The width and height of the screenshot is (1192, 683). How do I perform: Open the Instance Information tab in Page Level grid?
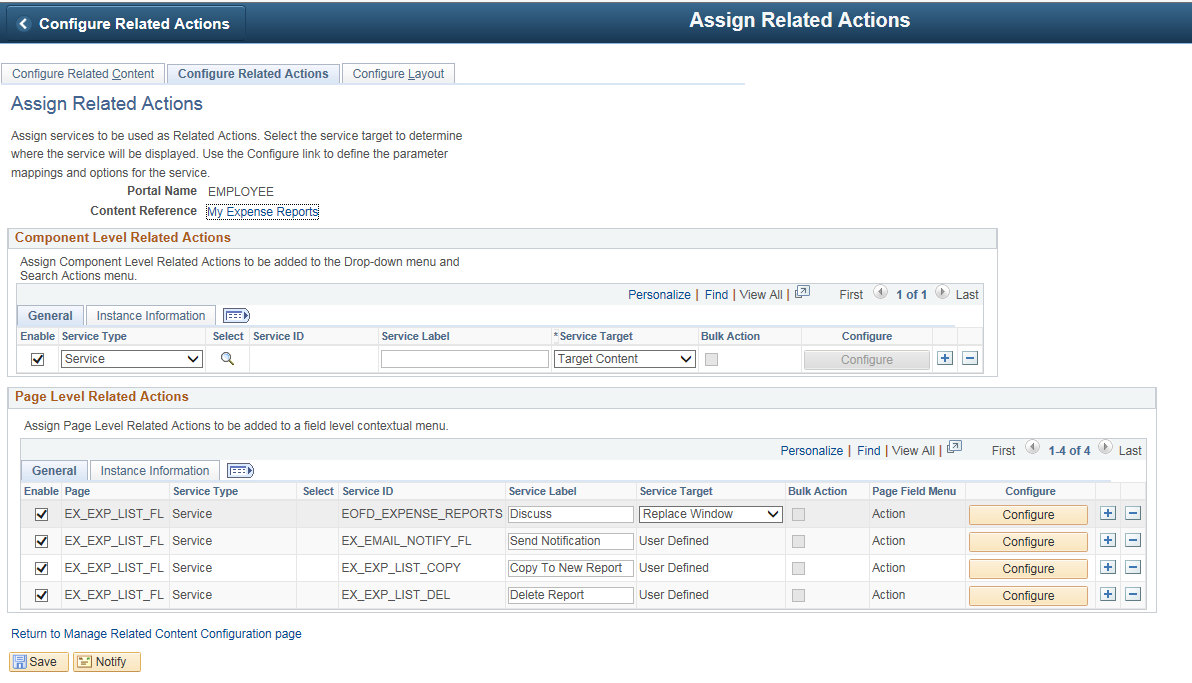click(x=154, y=470)
